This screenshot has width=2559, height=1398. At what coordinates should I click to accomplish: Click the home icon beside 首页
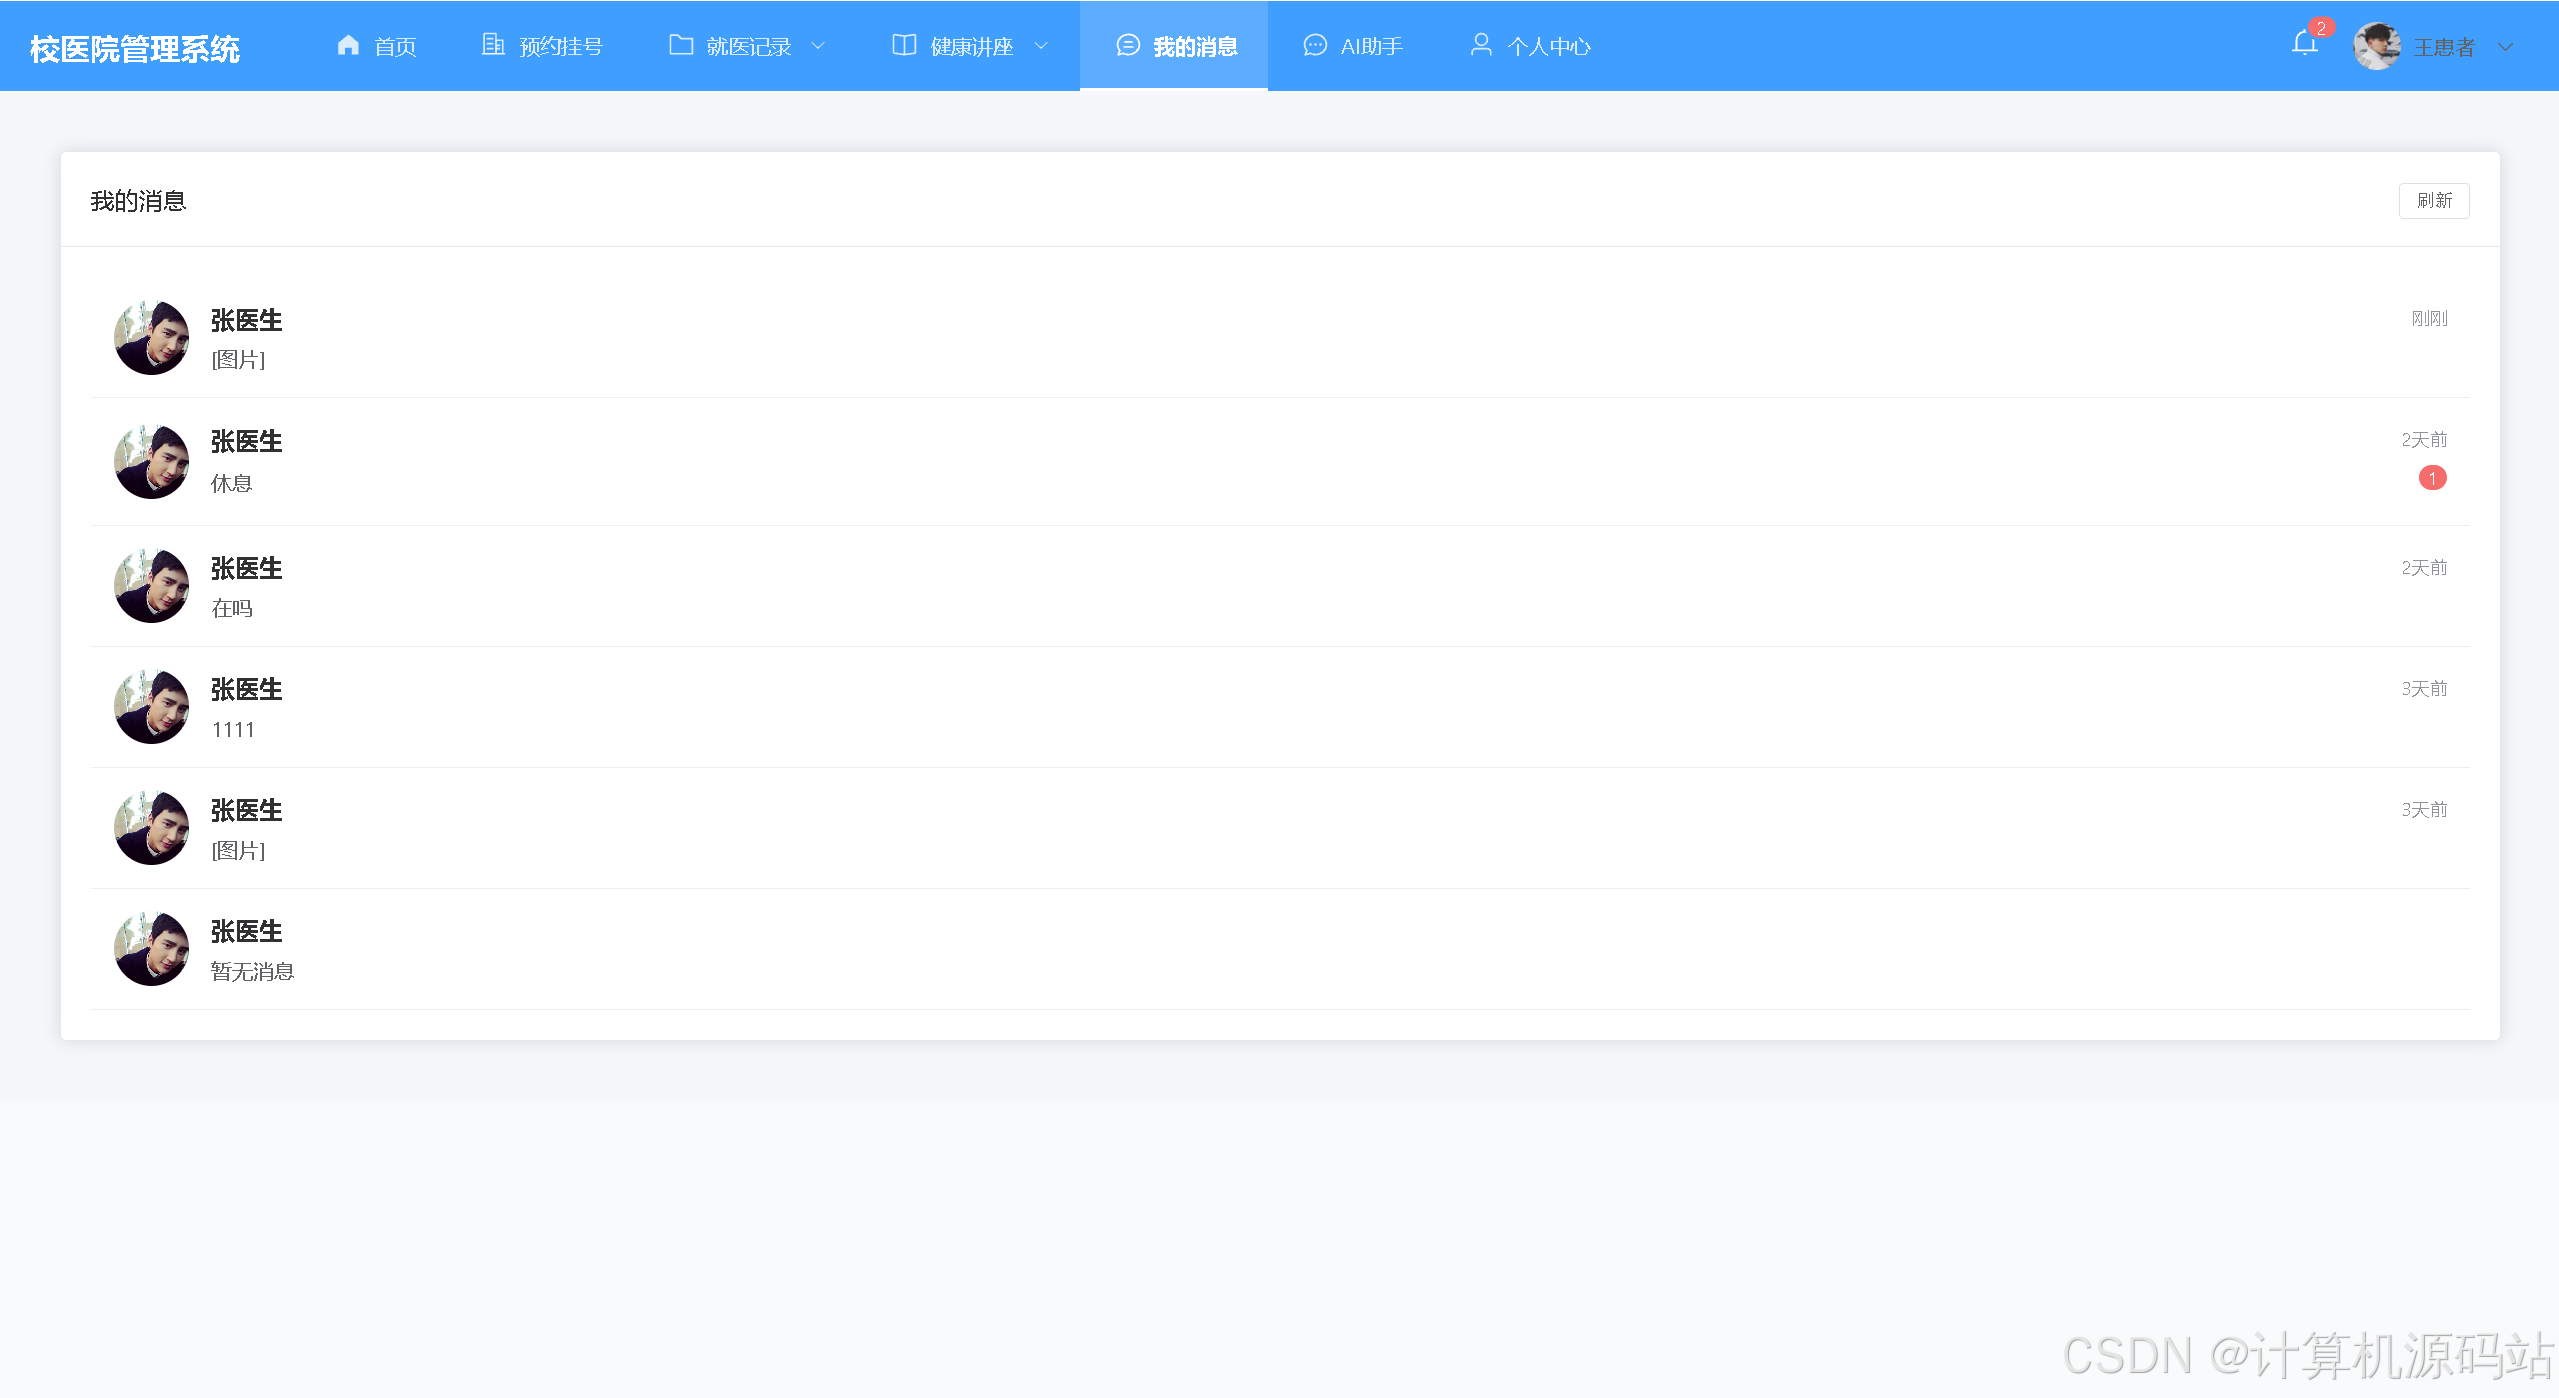pyautogui.click(x=348, y=45)
